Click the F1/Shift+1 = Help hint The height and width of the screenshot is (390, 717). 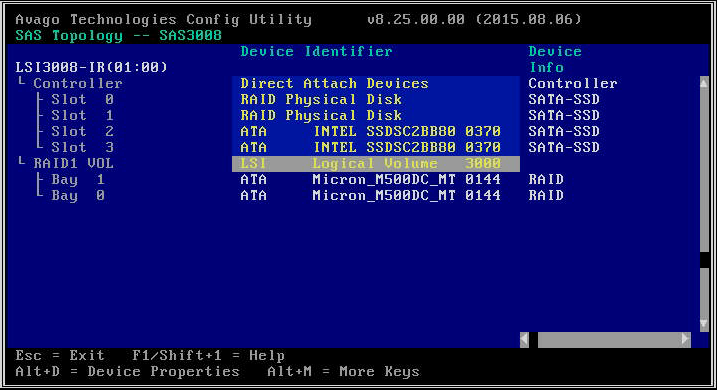point(209,356)
